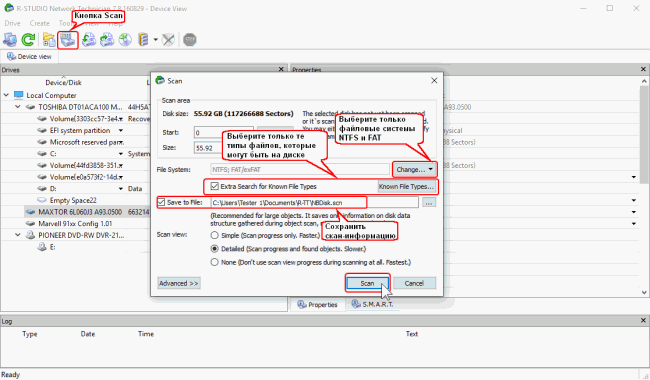Click the Type column header in Log

tap(30, 334)
